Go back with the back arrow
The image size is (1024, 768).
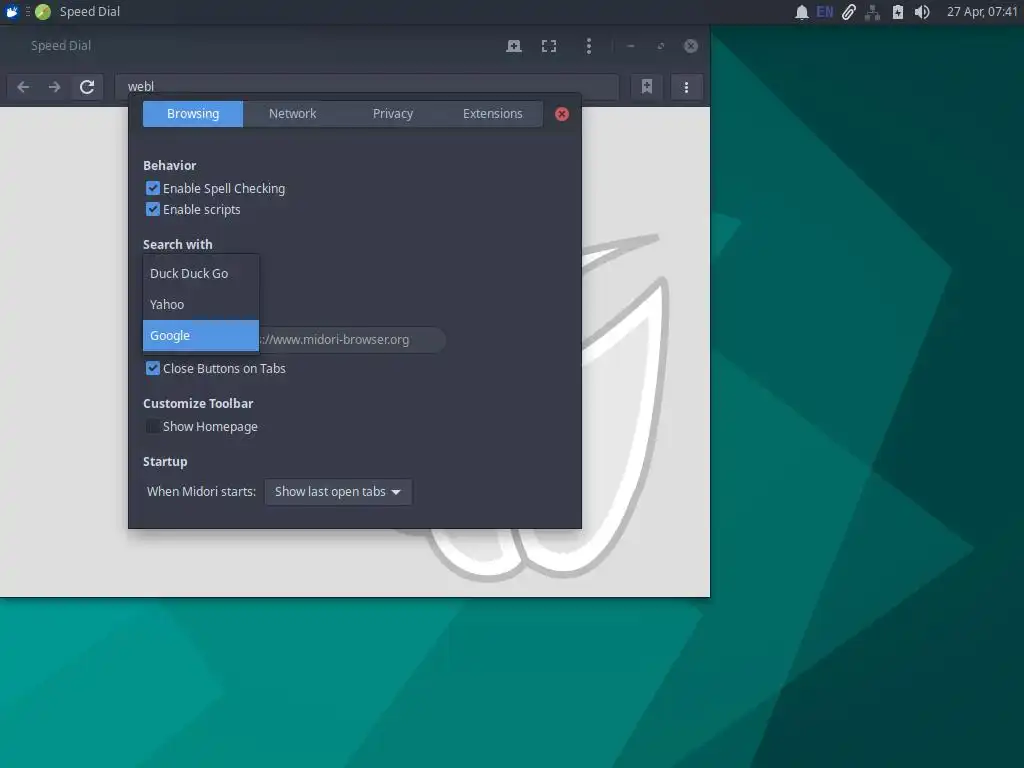pos(24,87)
